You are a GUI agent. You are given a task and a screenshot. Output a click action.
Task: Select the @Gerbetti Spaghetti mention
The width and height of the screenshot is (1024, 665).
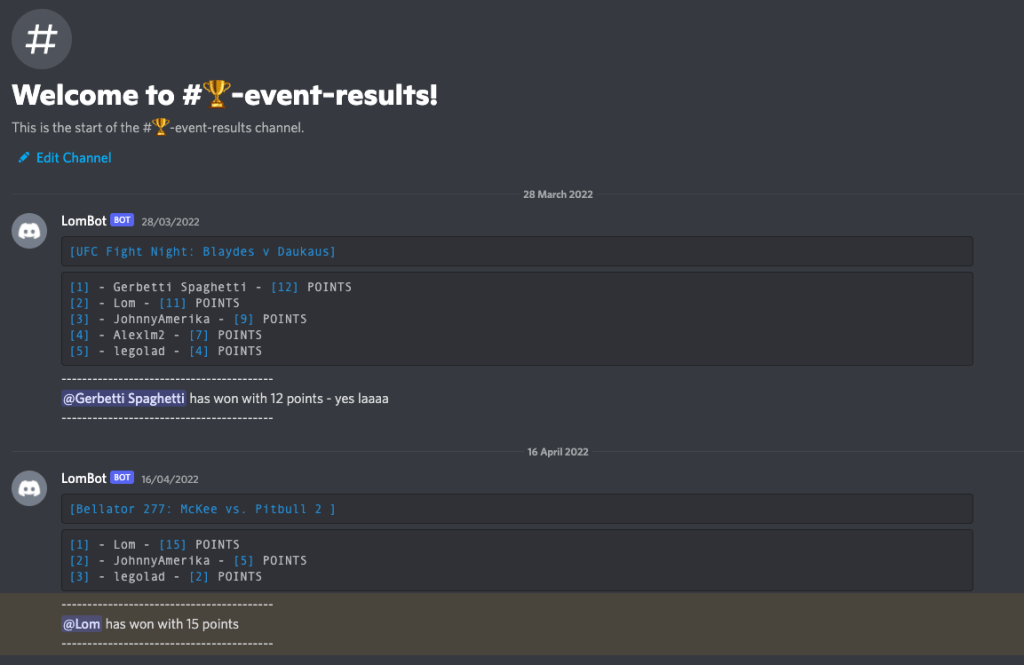coord(124,398)
